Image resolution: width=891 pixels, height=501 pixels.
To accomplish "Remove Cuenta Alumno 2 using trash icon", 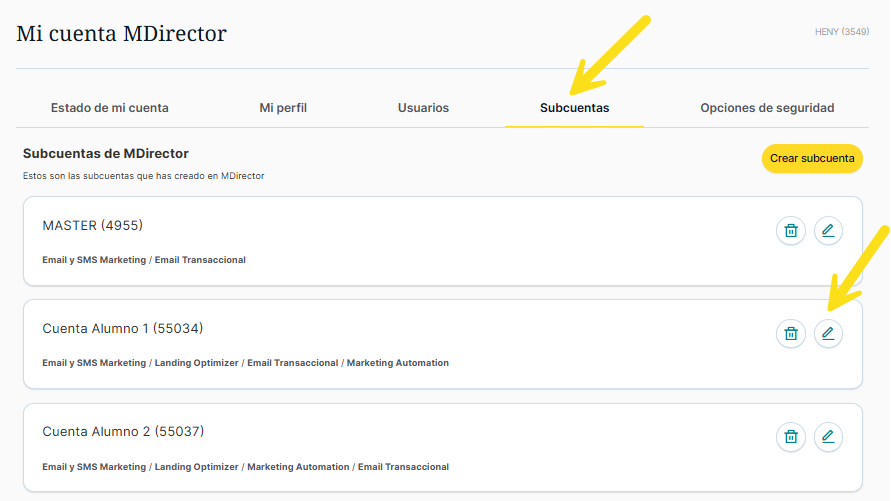I will pos(791,437).
